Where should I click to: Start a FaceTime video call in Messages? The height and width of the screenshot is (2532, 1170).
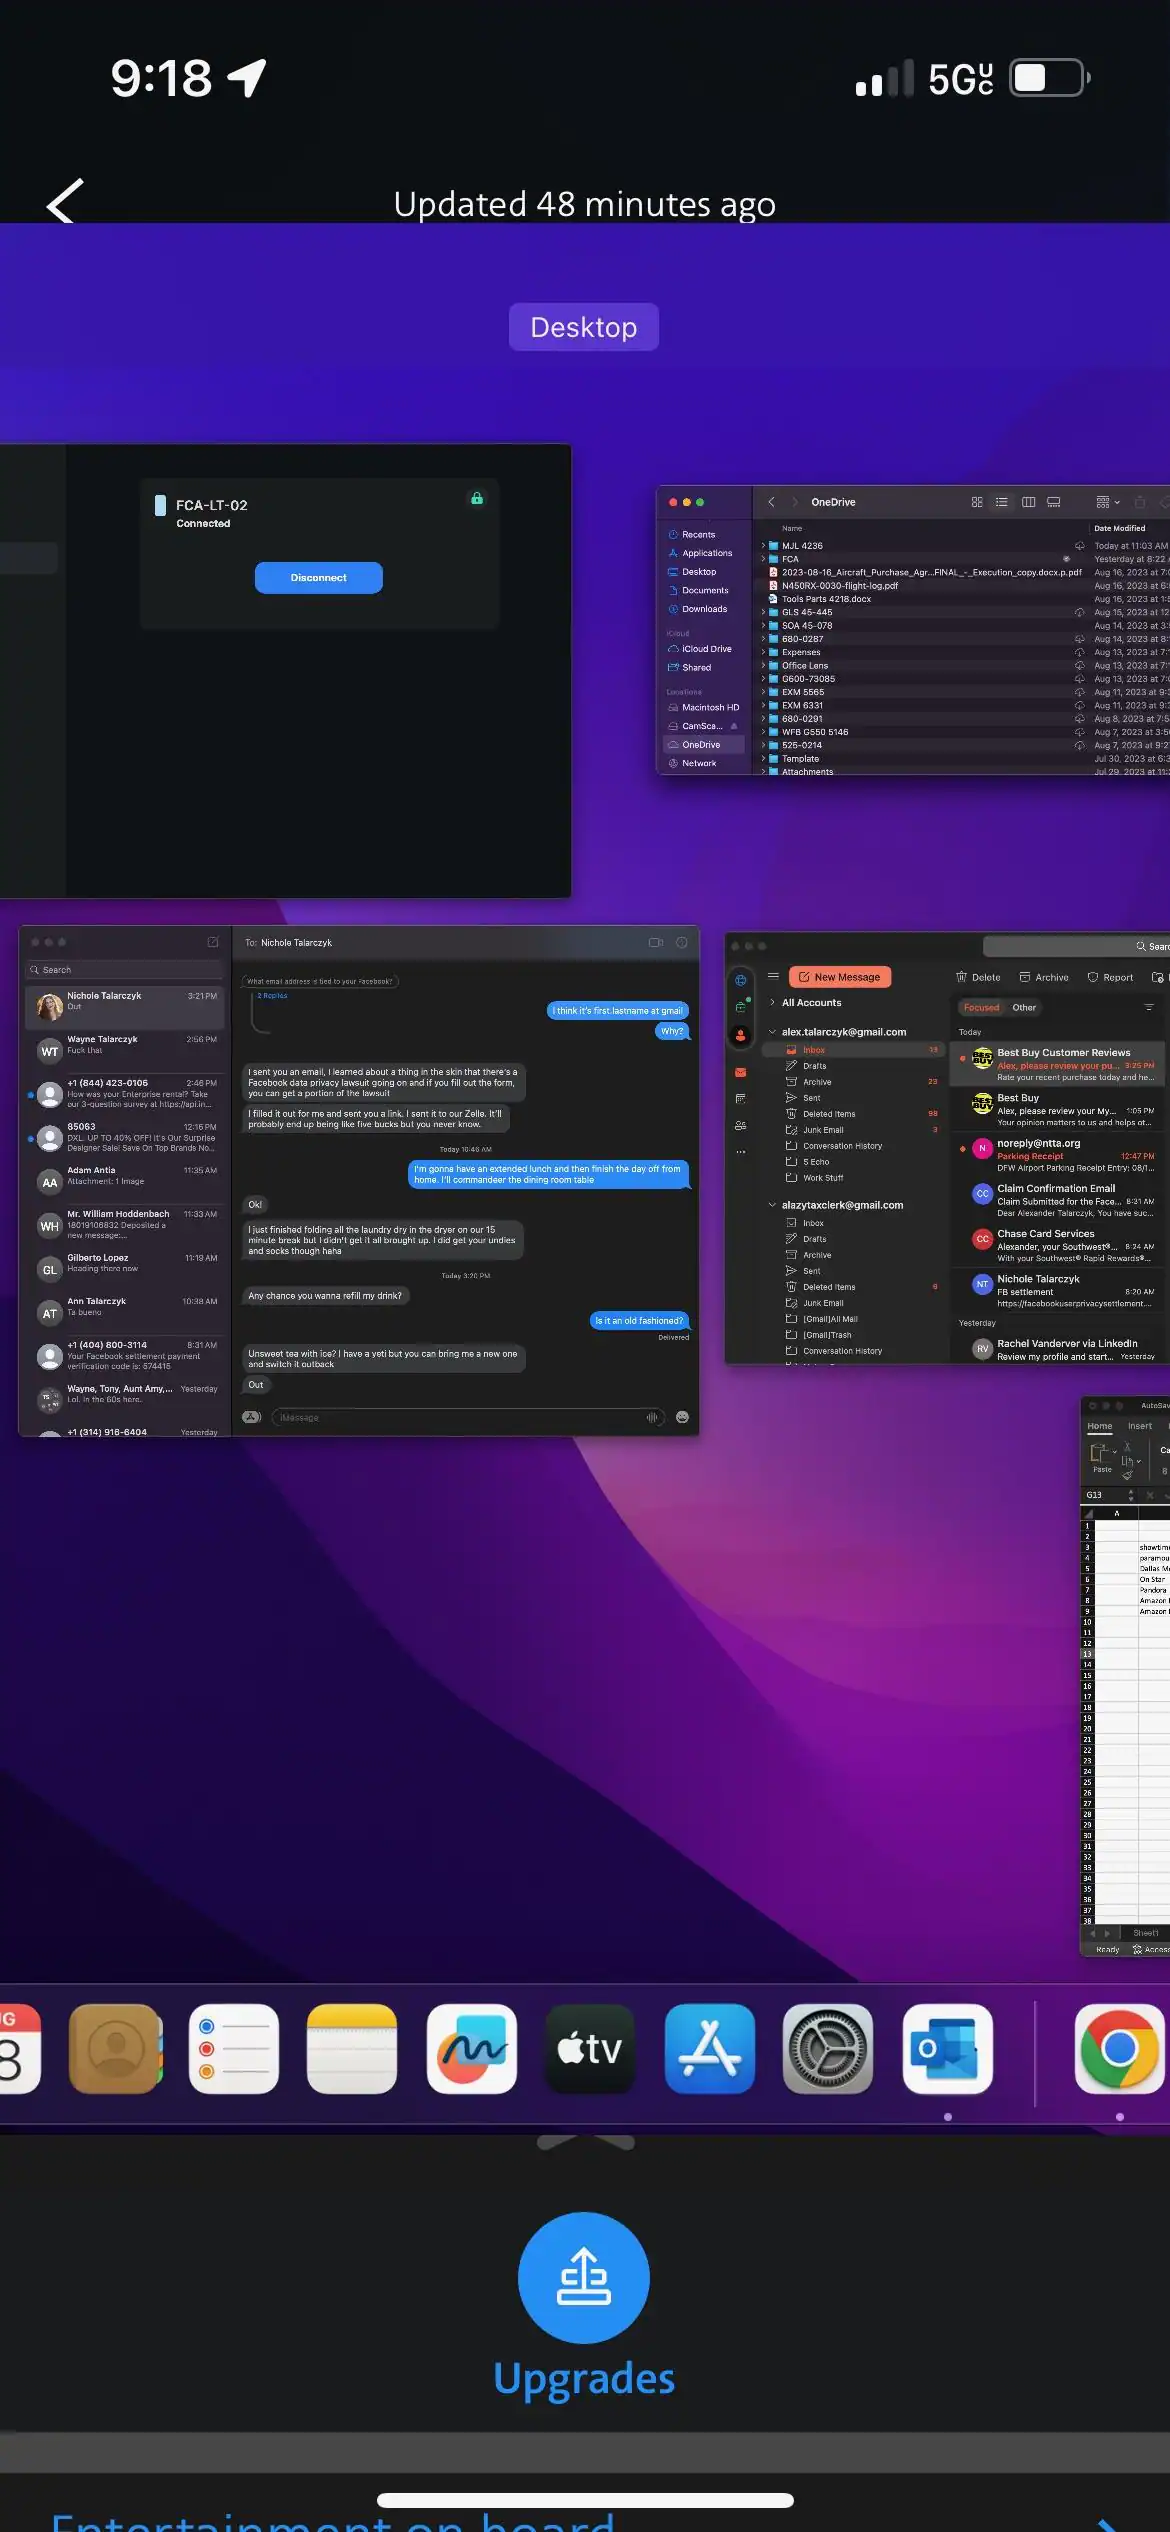(x=656, y=942)
